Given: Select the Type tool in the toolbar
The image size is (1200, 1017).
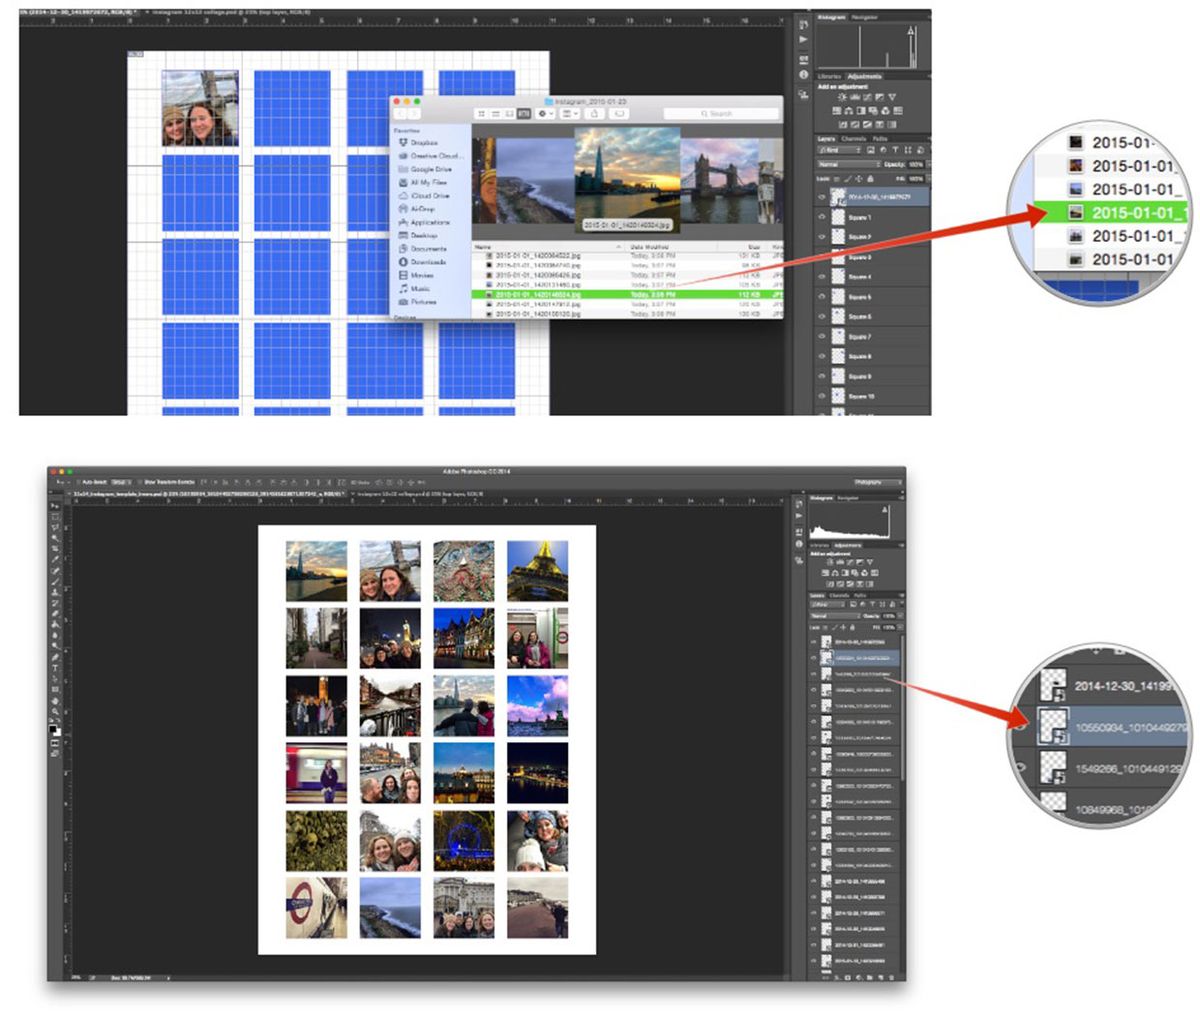Looking at the screenshot, I should point(56,667).
